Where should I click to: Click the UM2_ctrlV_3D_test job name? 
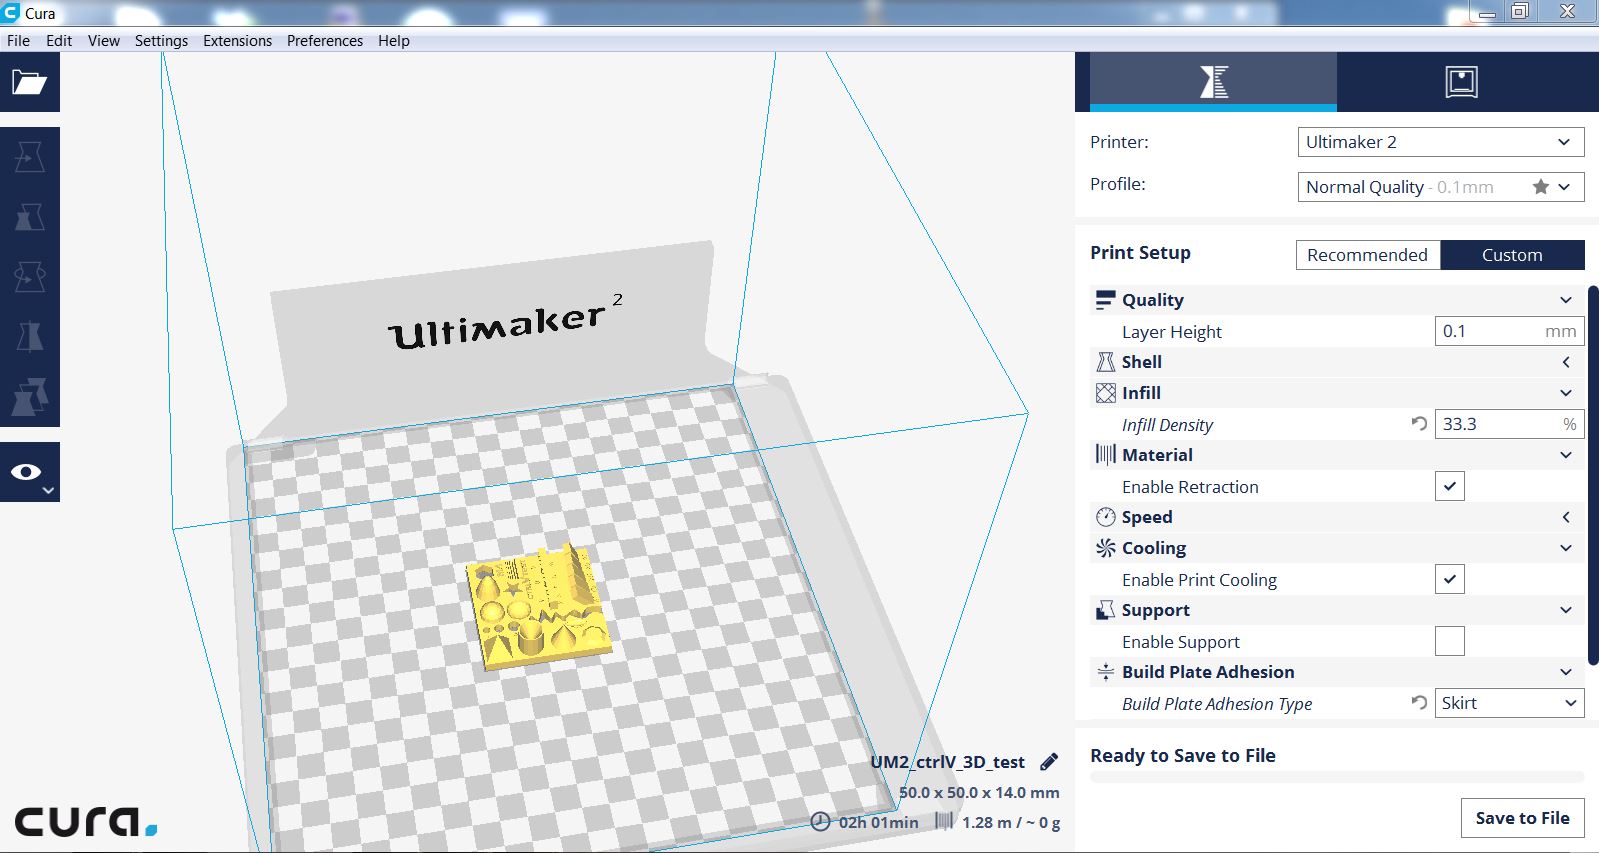click(x=947, y=762)
